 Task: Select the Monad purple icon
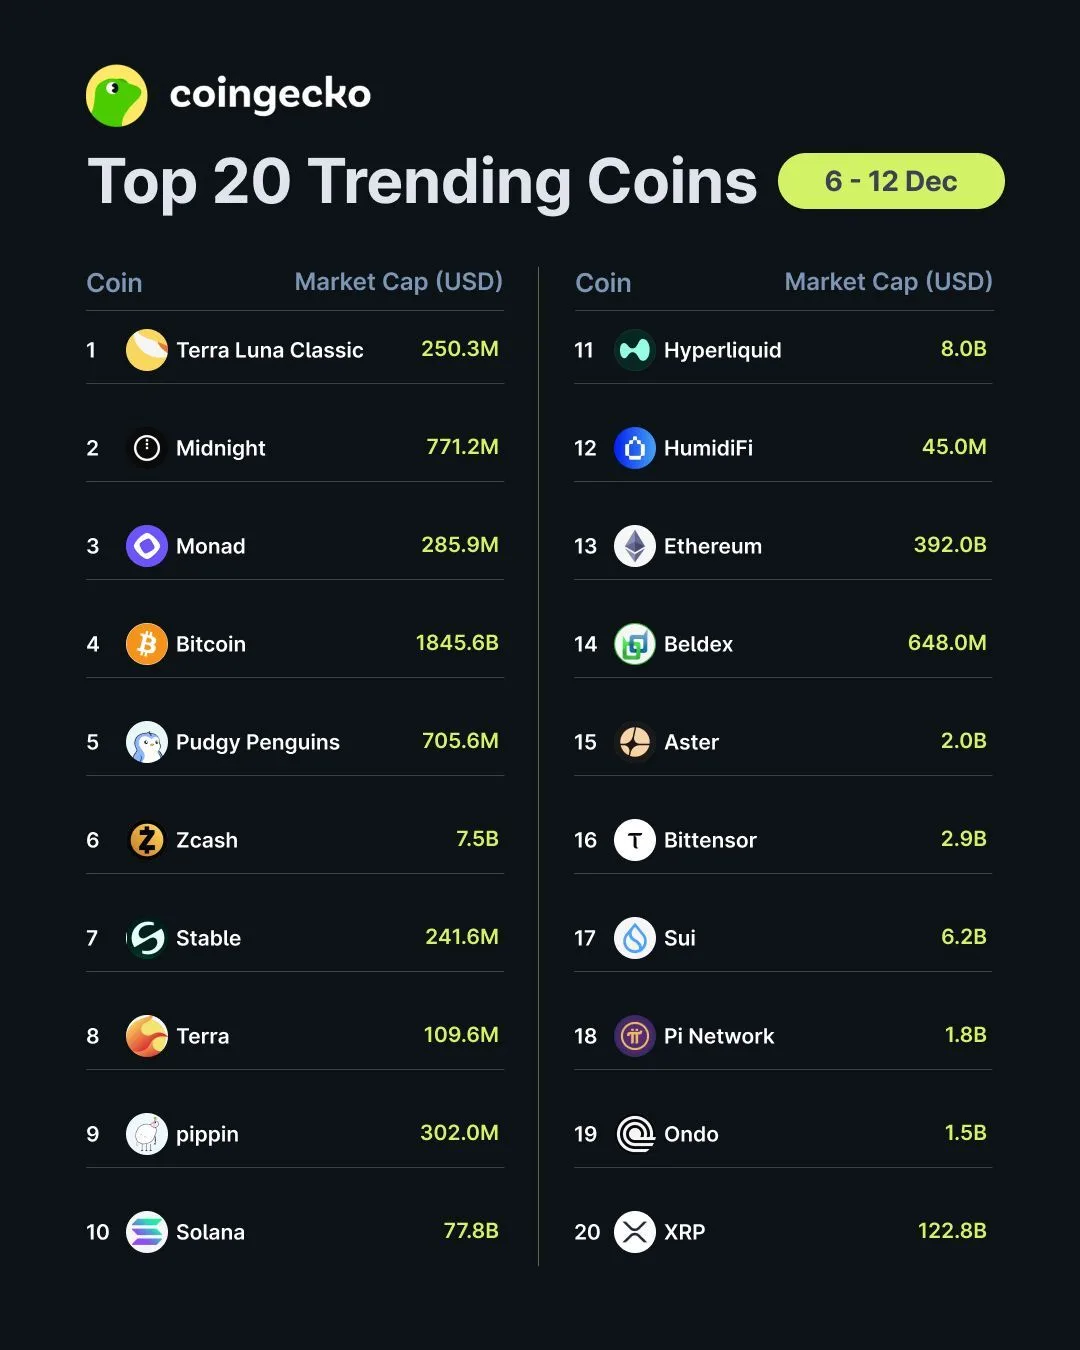(x=147, y=546)
